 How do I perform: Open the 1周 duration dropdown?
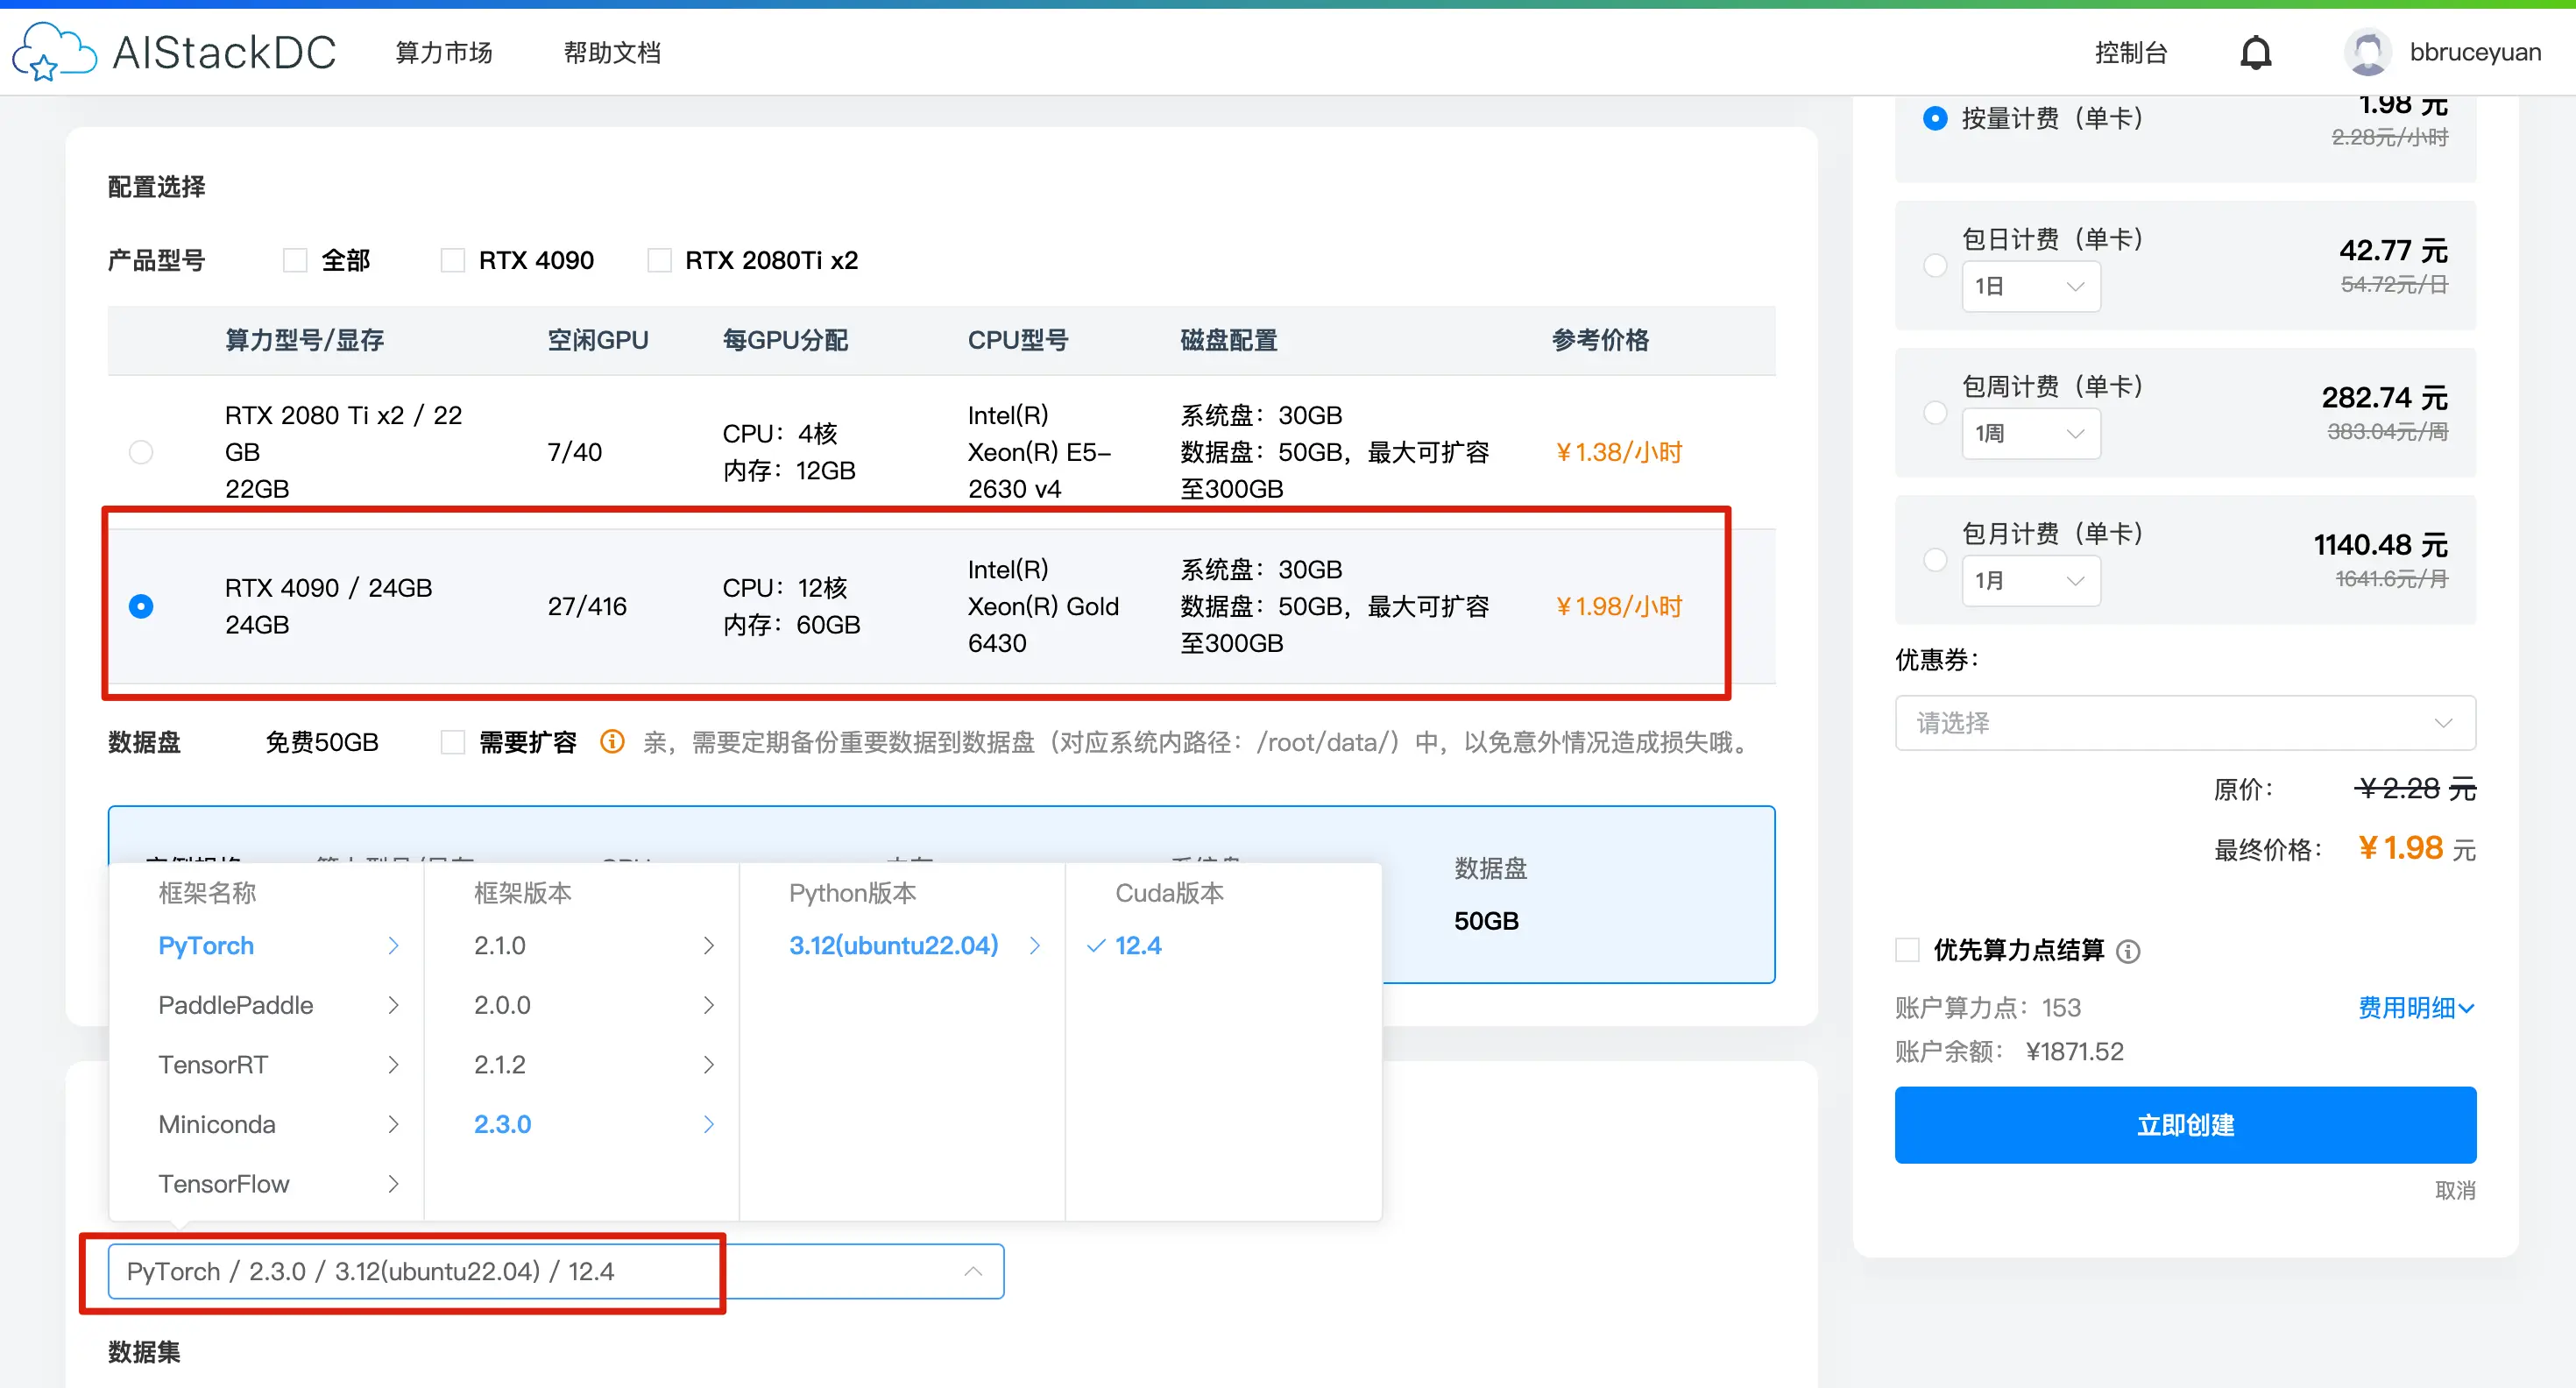(x=2030, y=433)
